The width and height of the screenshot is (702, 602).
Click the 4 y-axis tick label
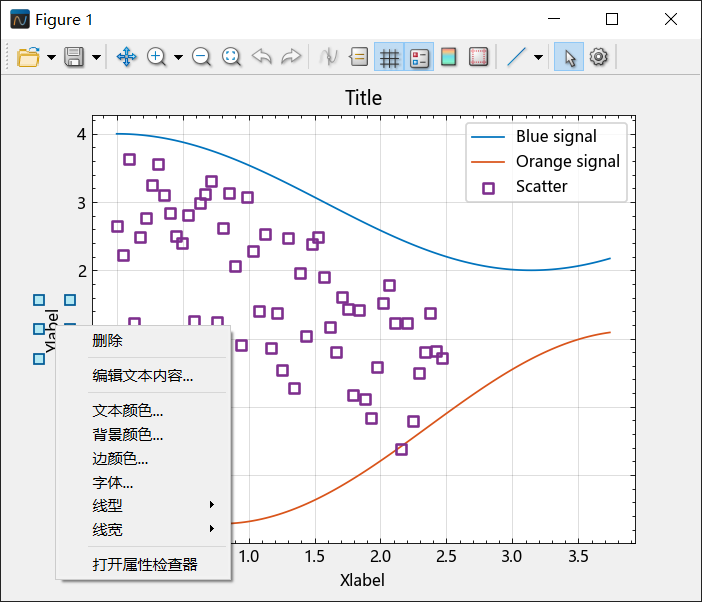click(81, 134)
